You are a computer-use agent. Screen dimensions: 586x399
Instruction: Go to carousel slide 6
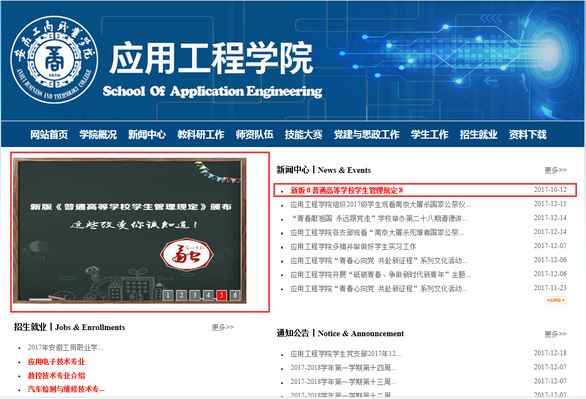(x=235, y=295)
